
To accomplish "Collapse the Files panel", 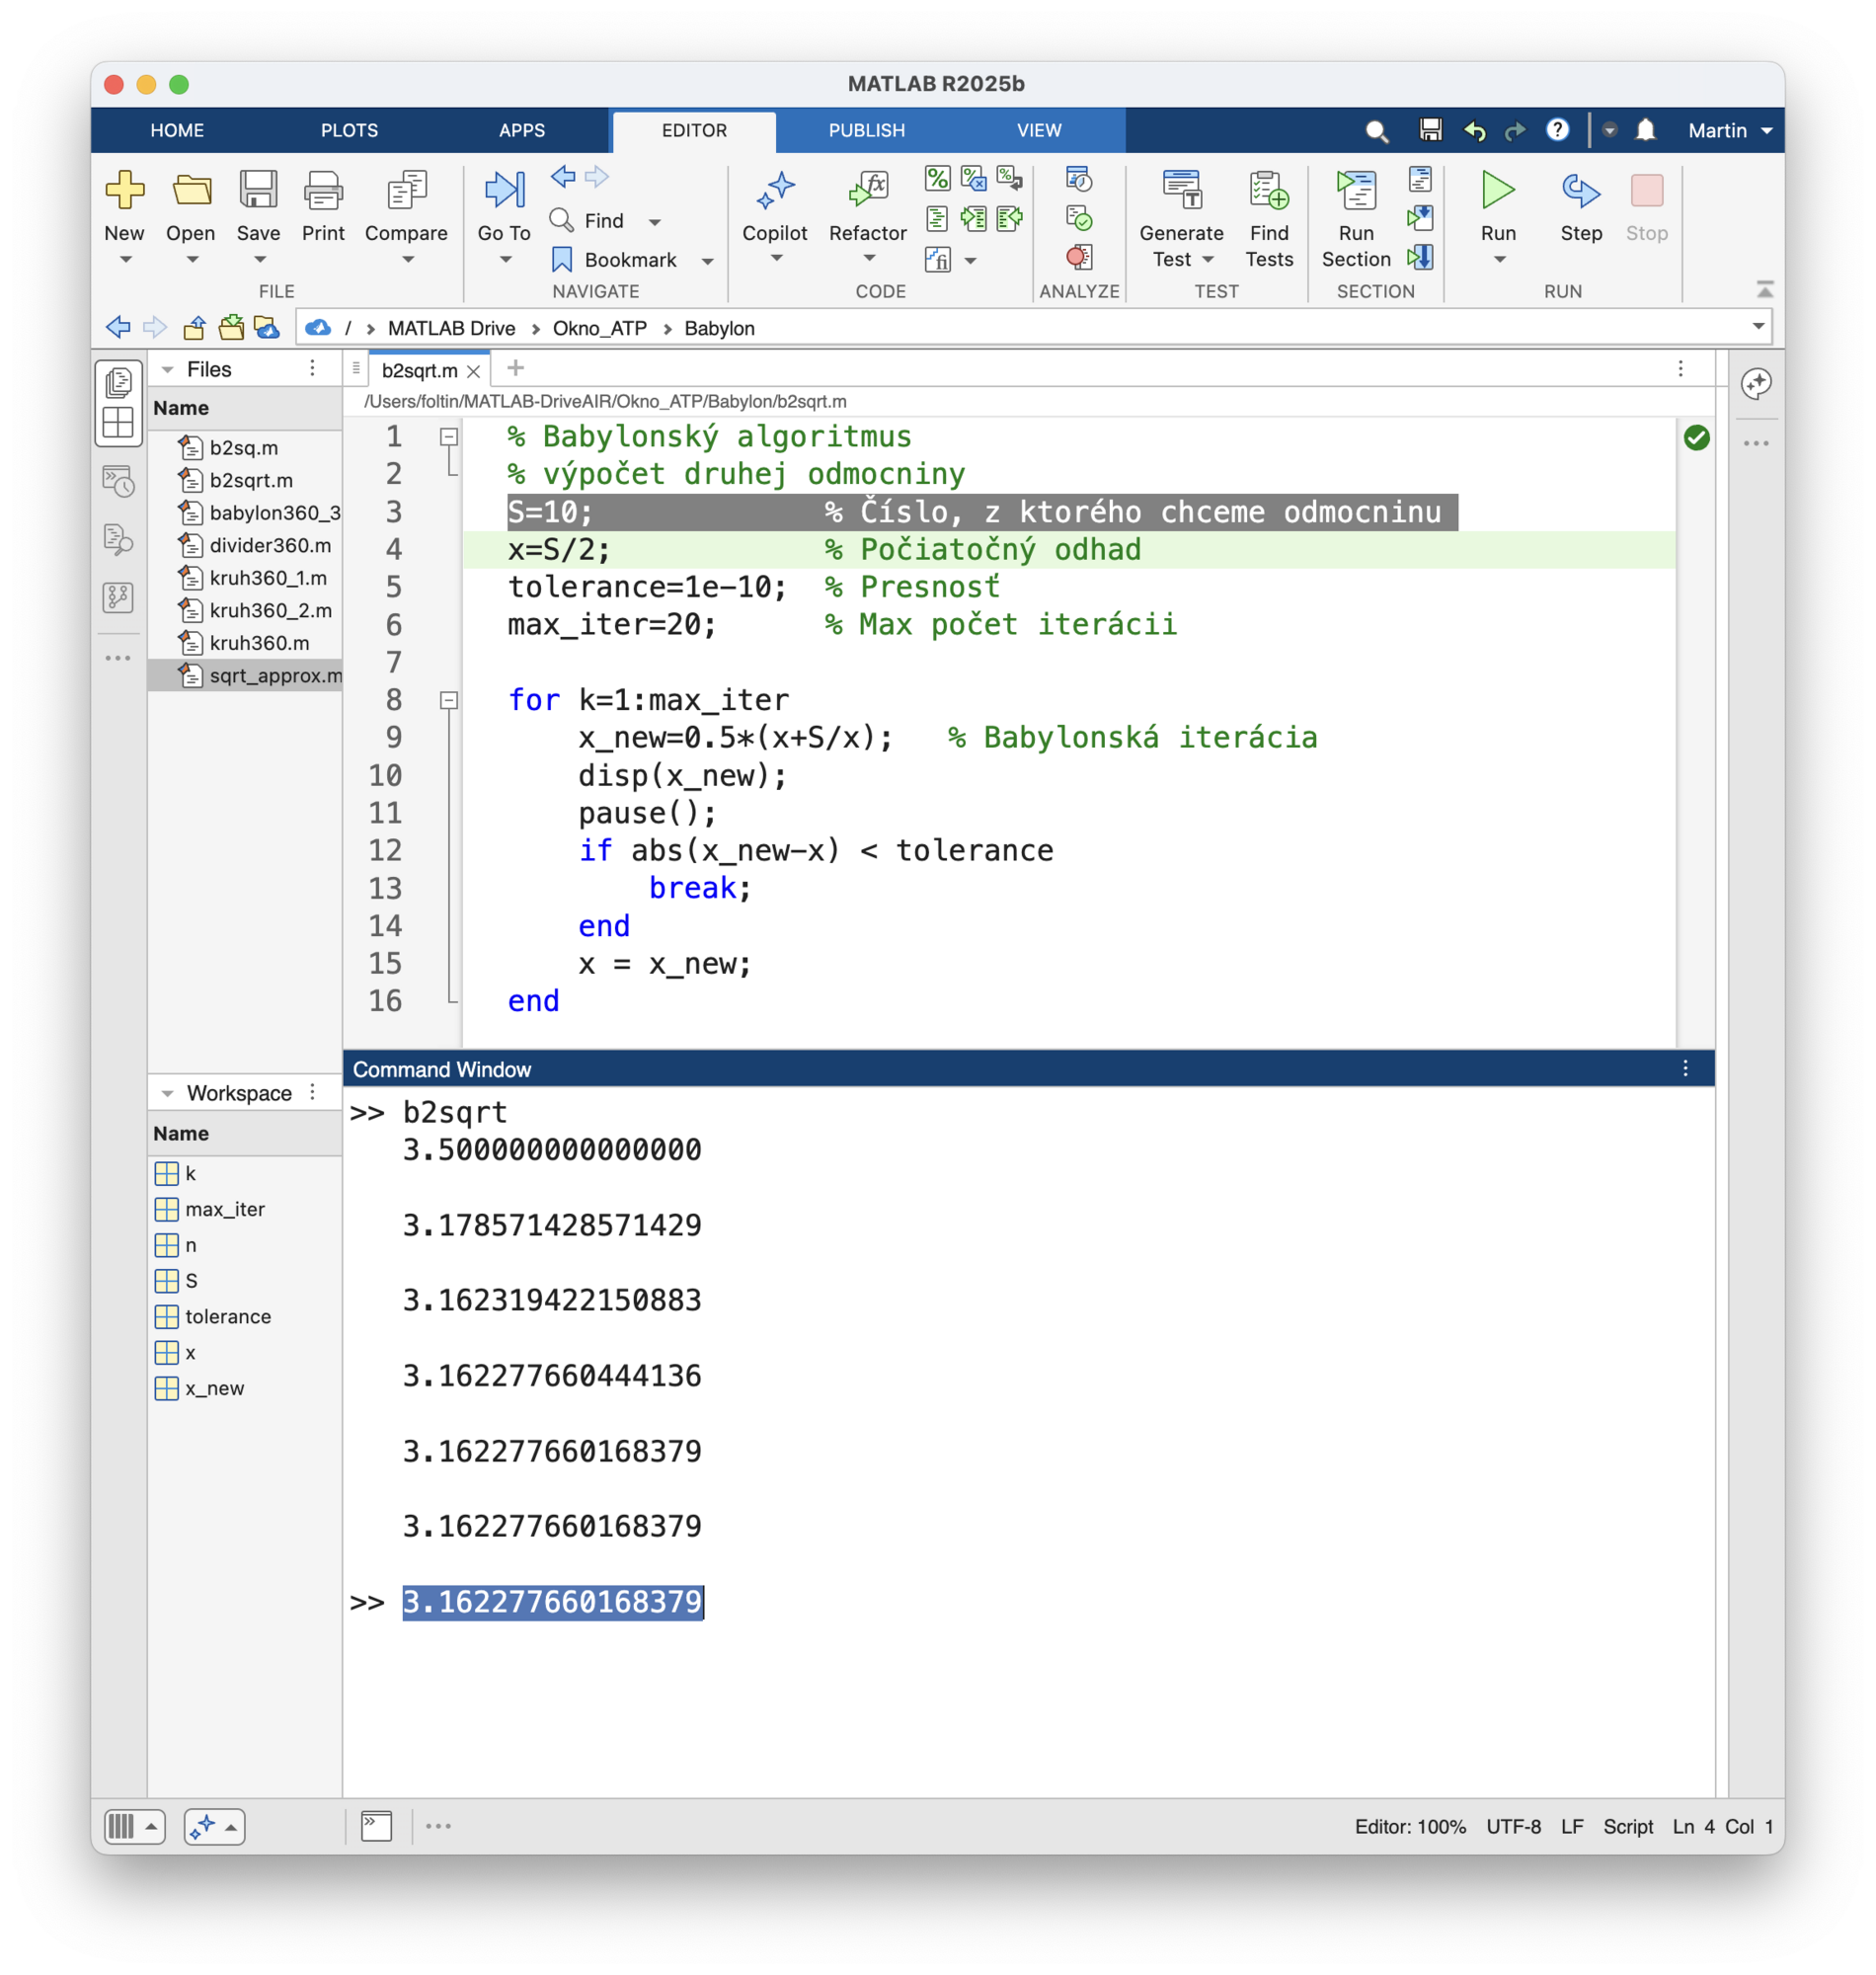I will tap(168, 370).
